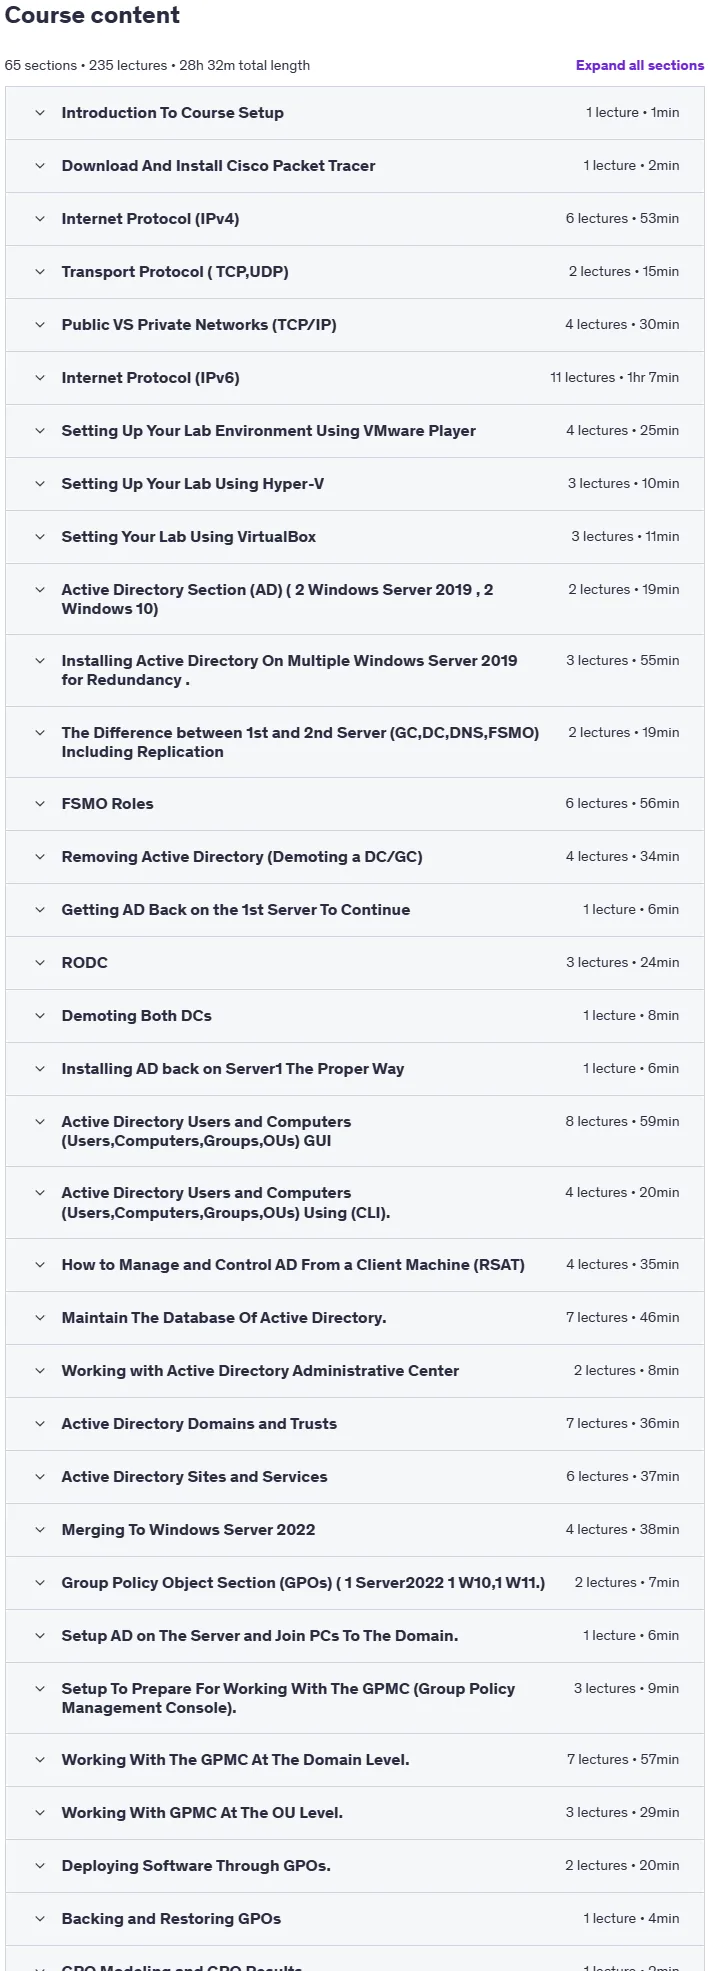The height and width of the screenshot is (1971, 713).
Task: Open Deploying Software Through GPOs section
Action: coord(355,1866)
